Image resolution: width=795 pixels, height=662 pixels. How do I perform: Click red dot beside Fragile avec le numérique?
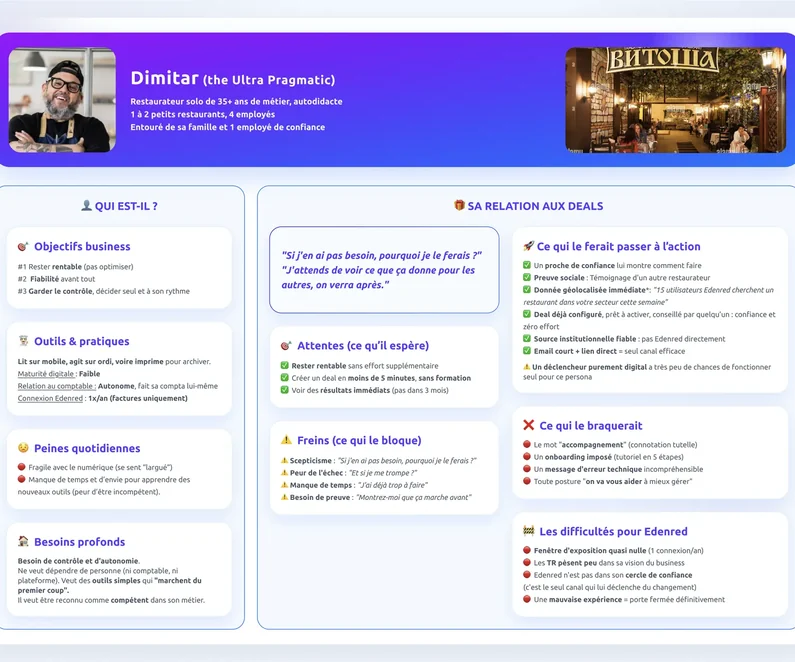point(21,467)
